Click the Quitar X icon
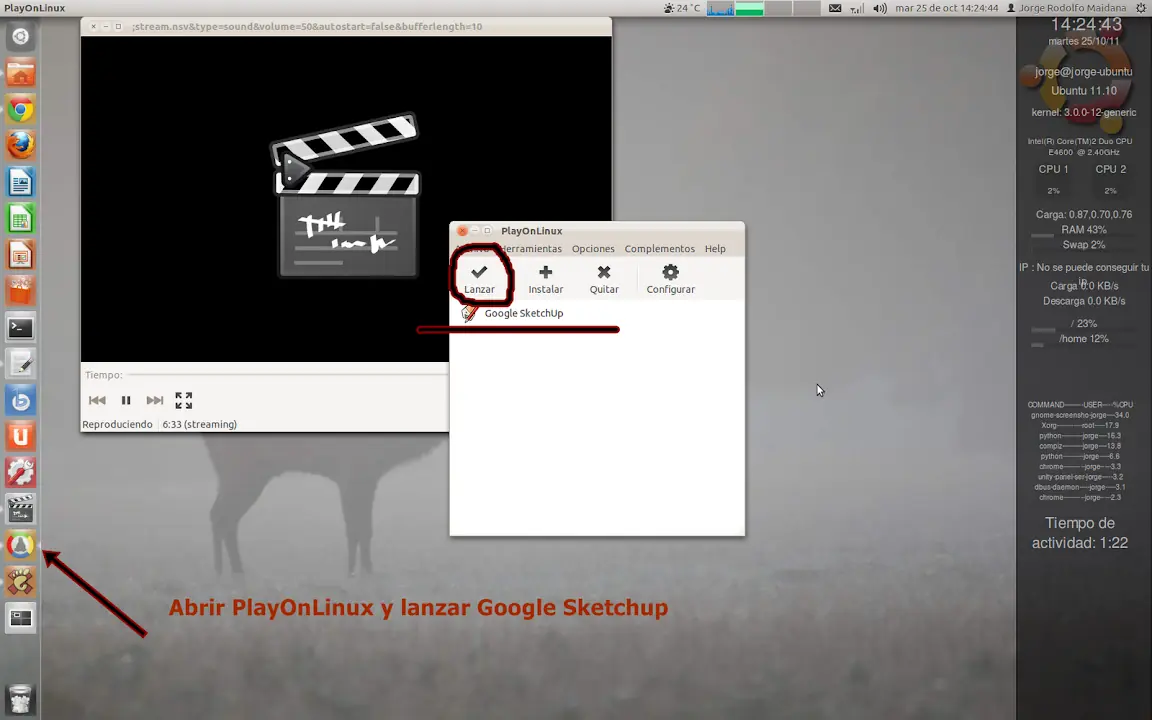The height and width of the screenshot is (720, 1152). (x=604, y=273)
